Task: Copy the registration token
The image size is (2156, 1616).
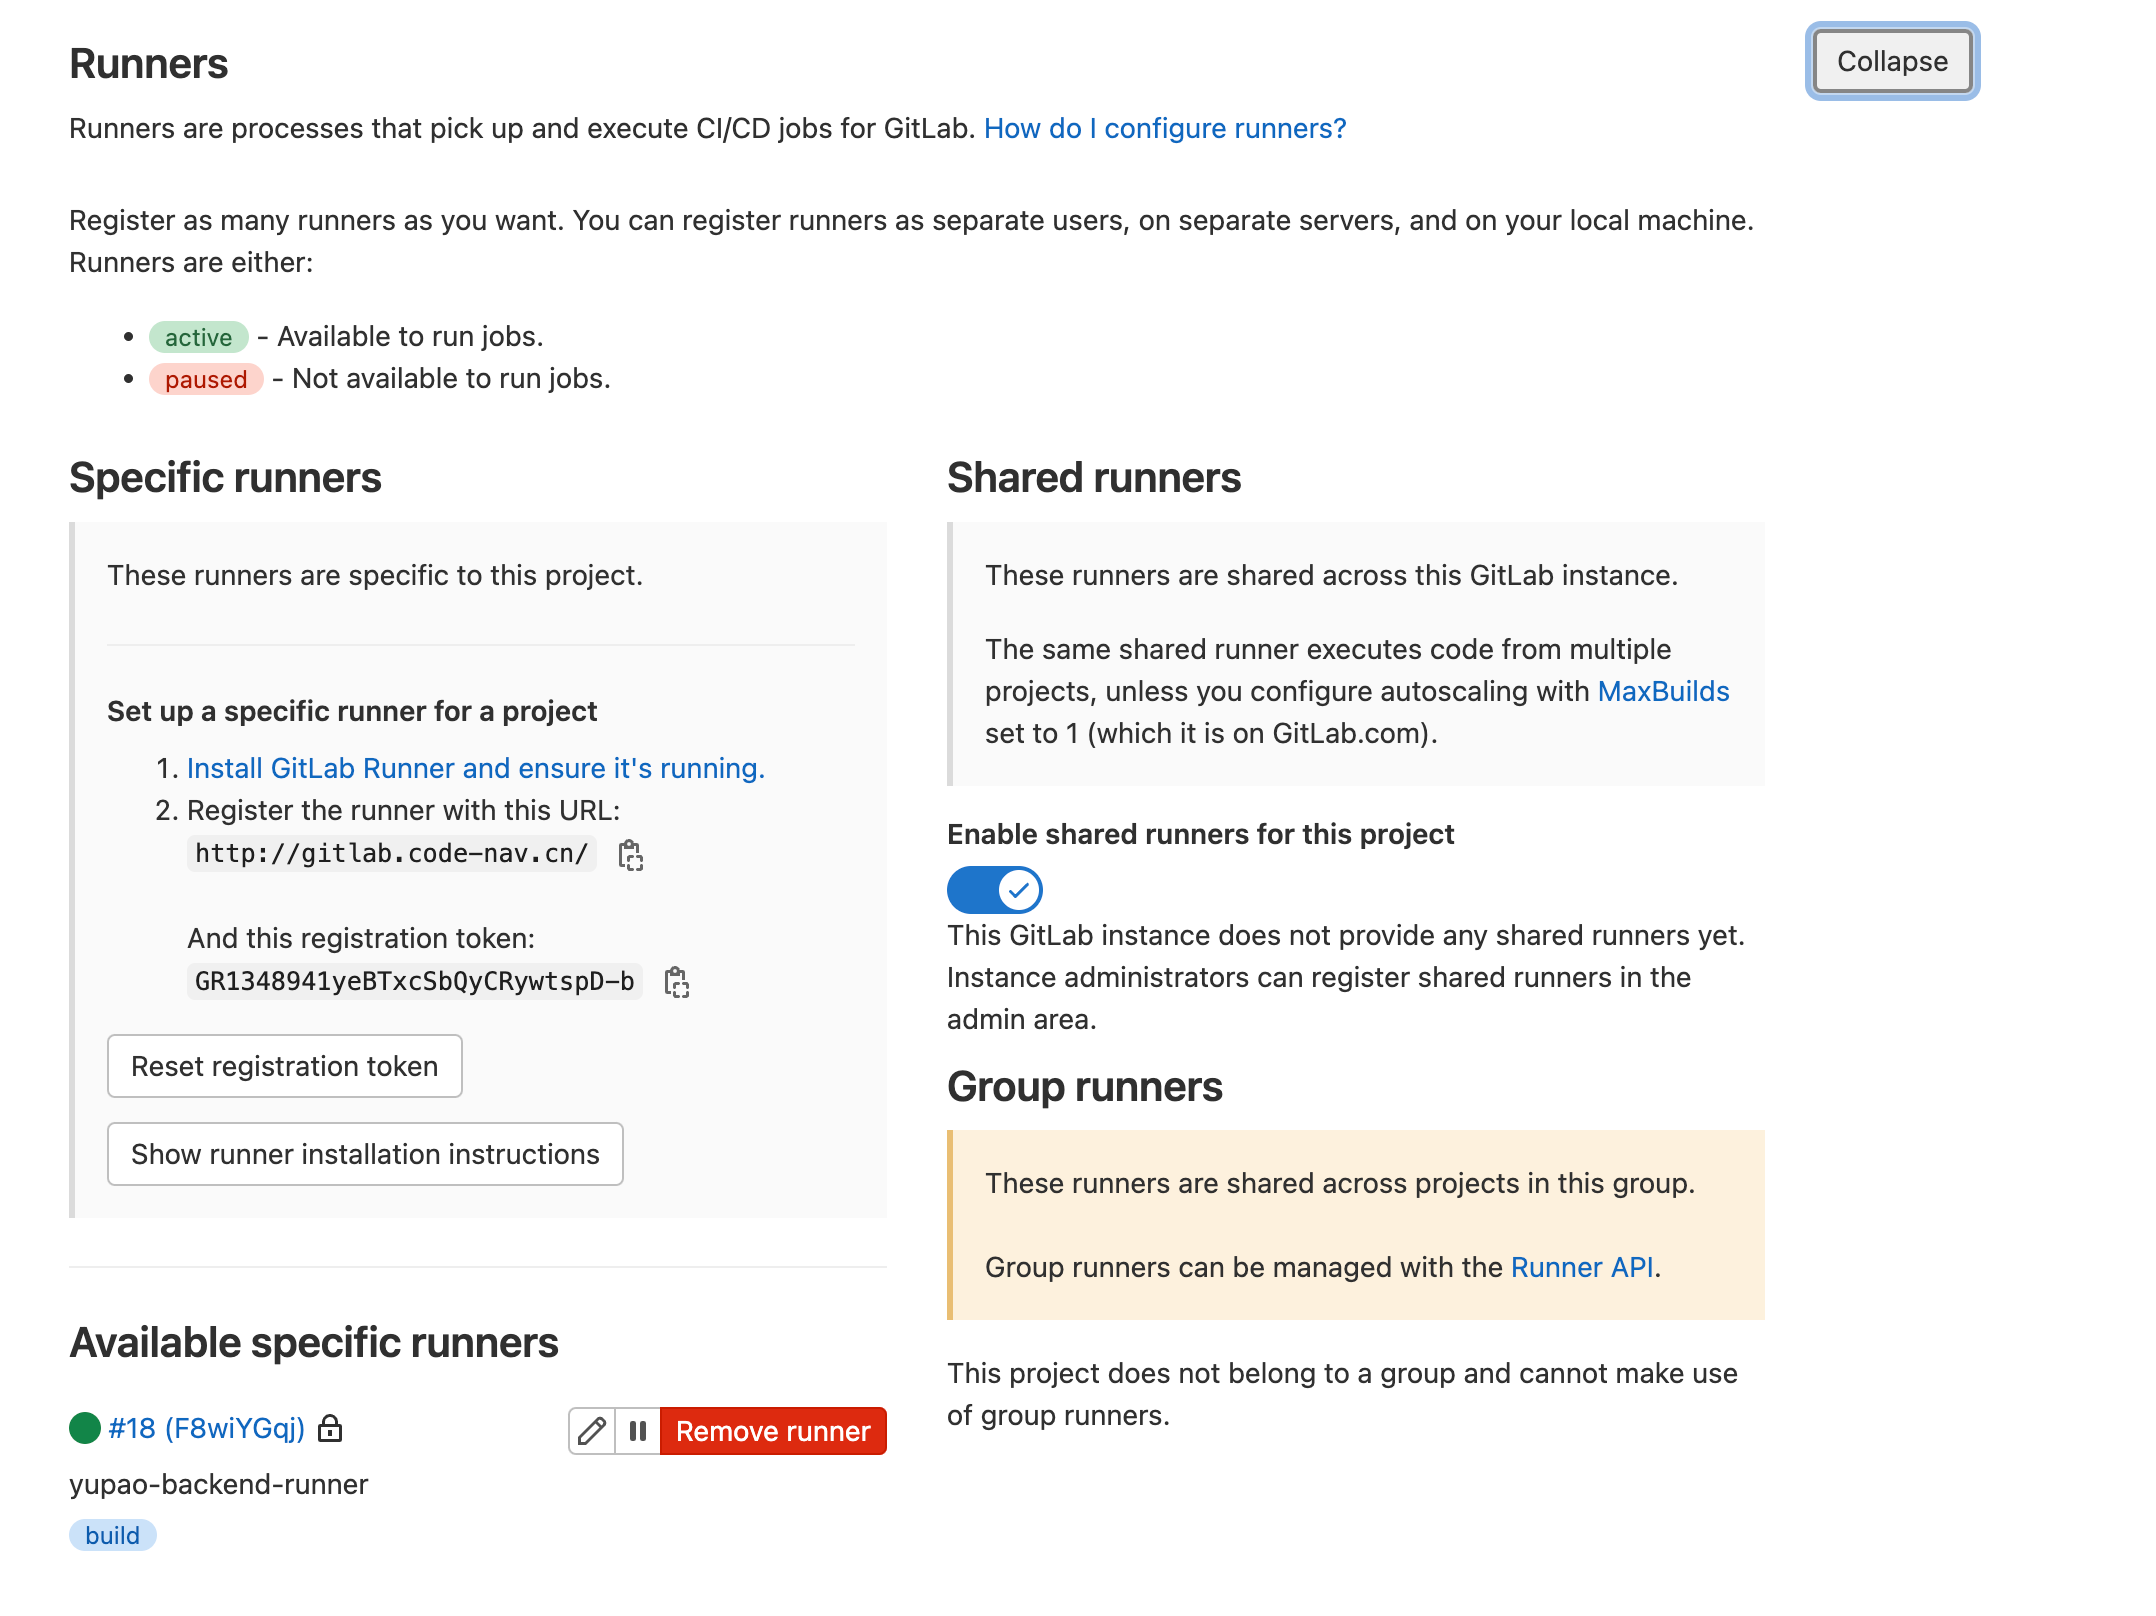Action: point(677,982)
